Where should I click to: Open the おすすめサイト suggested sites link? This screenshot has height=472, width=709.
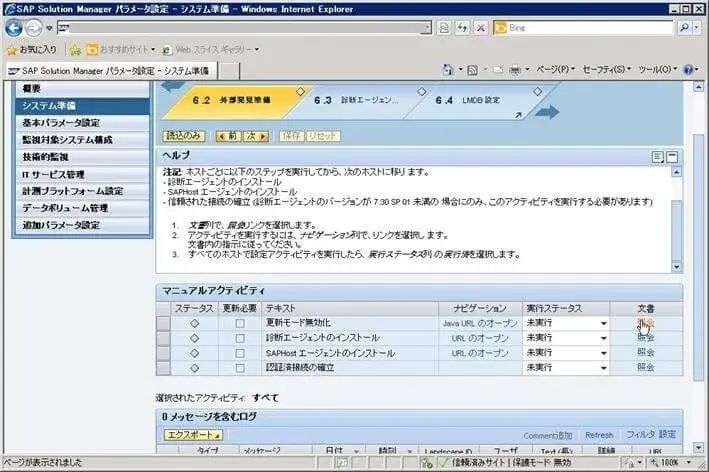pyautogui.click(x=121, y=49)
